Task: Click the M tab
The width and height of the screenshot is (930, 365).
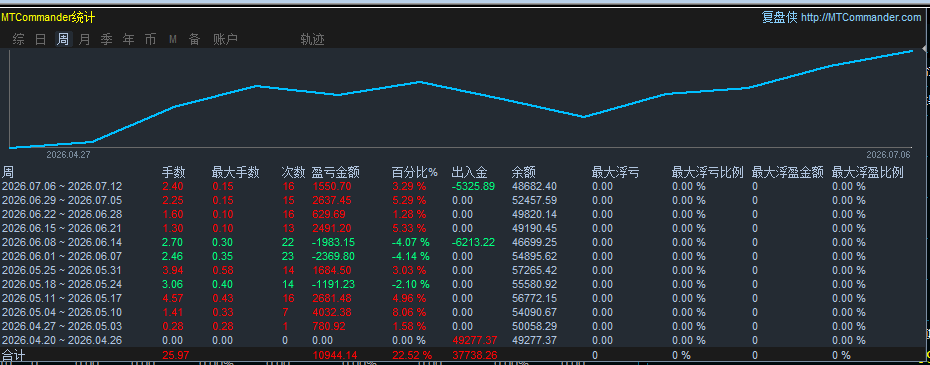Action: tap(173, 40)
